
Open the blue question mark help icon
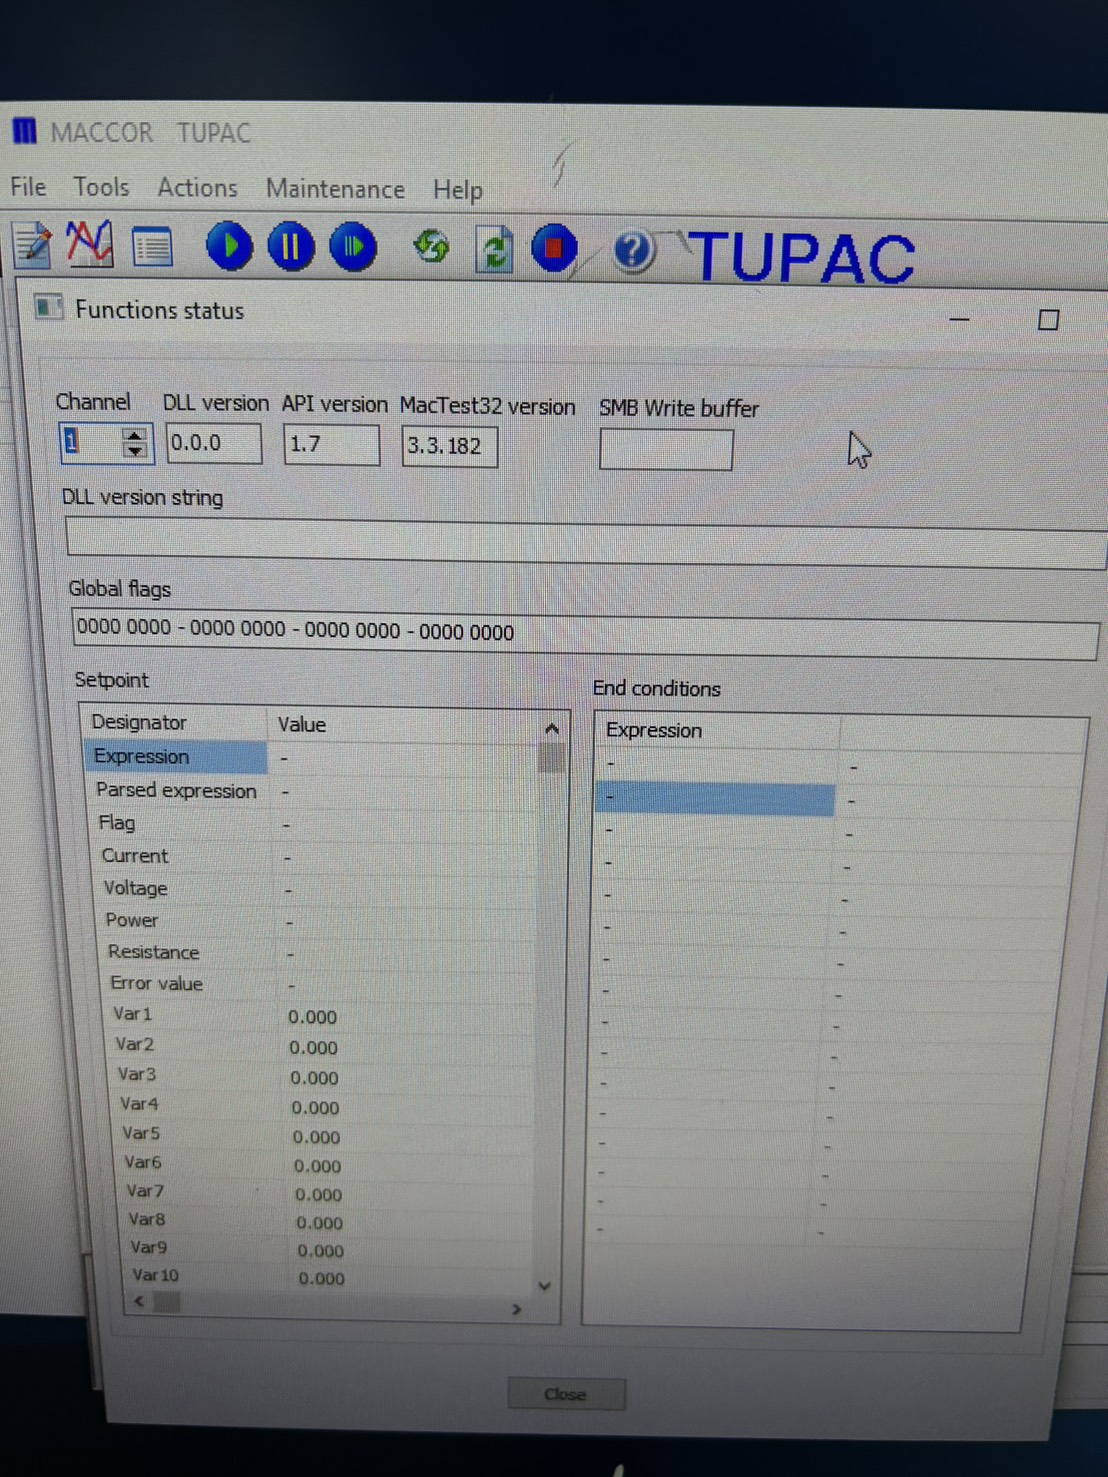633,250
